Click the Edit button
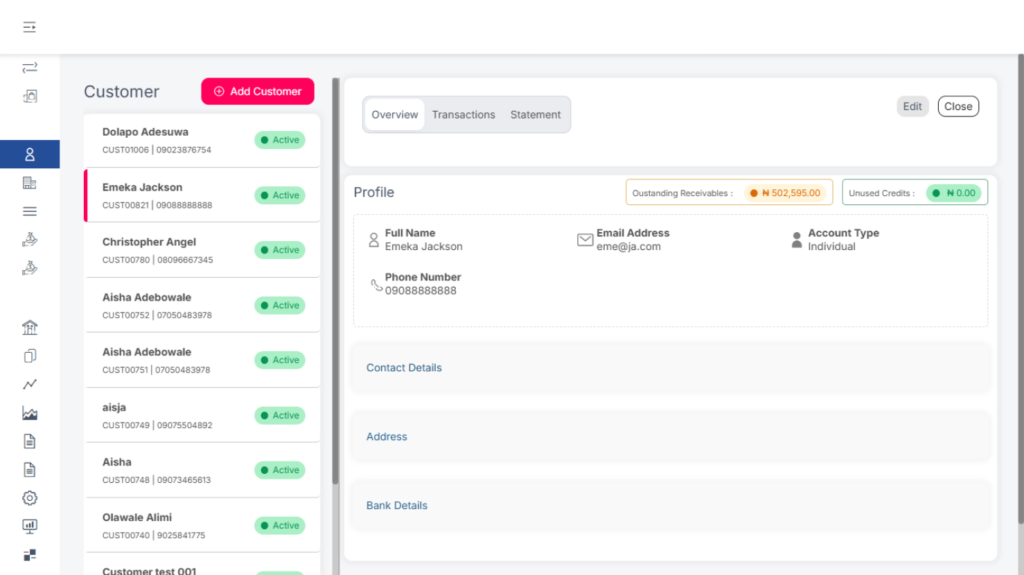This screenshot has height=575, width=1024. 912,107
